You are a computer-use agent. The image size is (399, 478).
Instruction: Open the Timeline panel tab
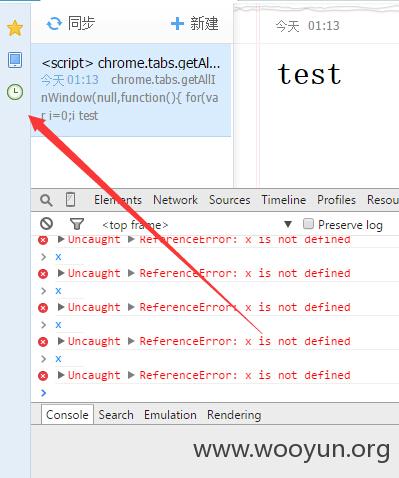[x=284, y=200]
